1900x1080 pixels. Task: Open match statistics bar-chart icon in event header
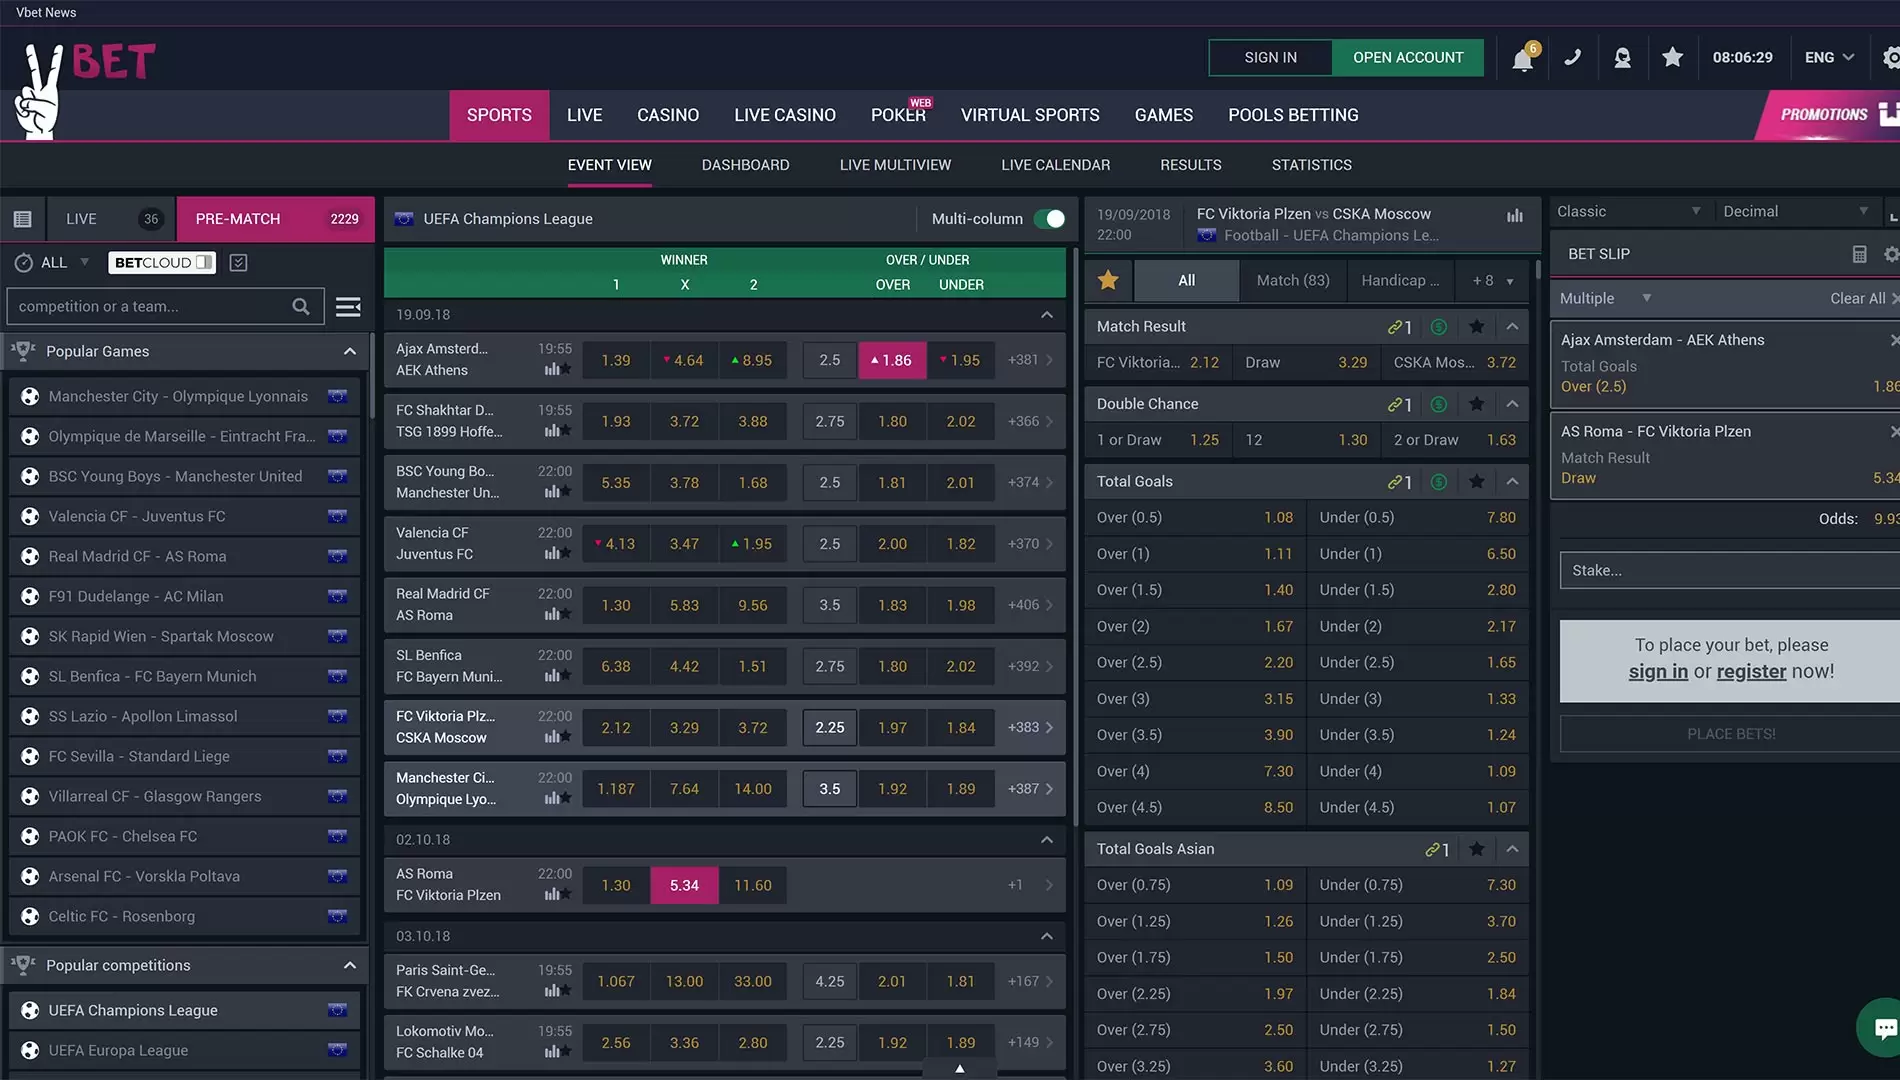coord(1515,215)
